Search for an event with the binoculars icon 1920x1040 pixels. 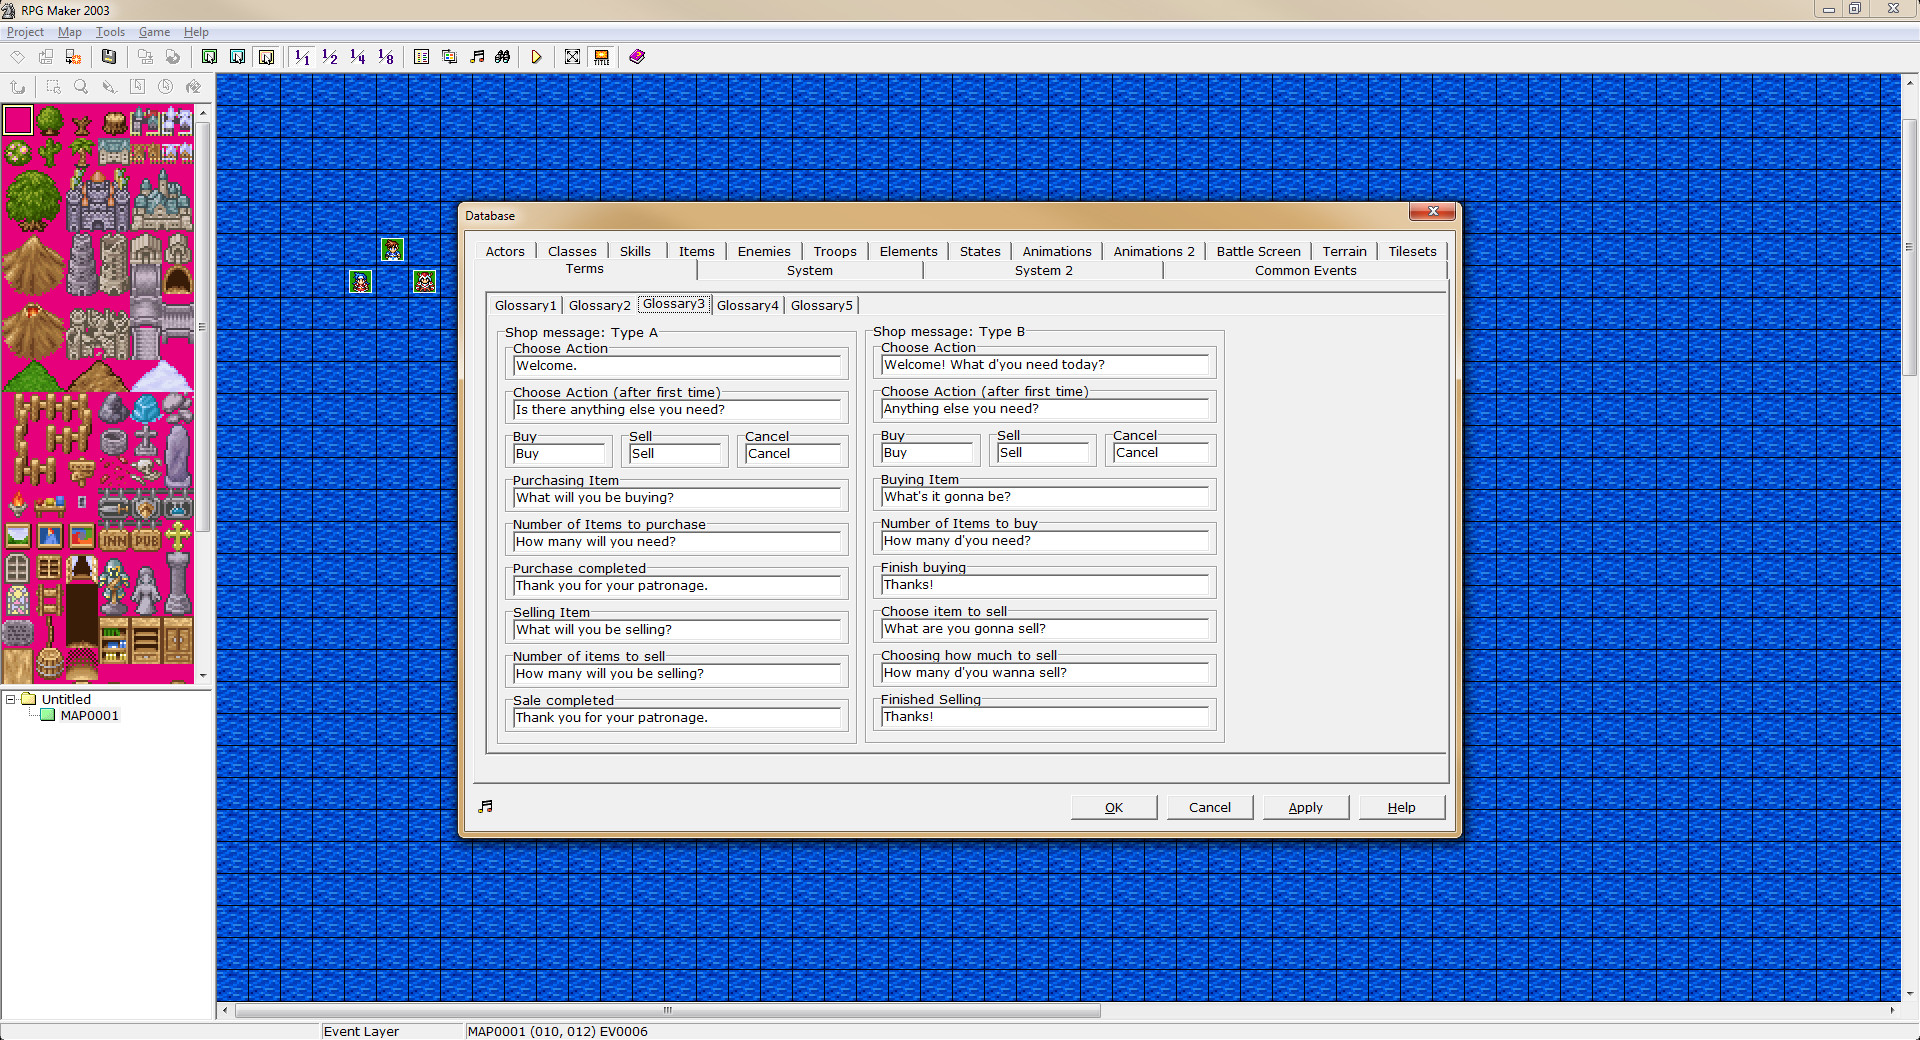click(x=502, y=57)
